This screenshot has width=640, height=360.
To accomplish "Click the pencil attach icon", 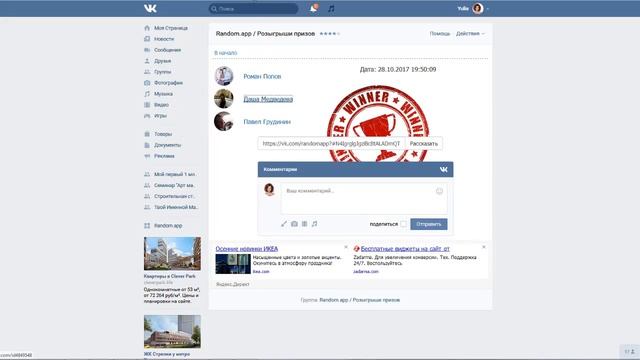I will (284, 224).
